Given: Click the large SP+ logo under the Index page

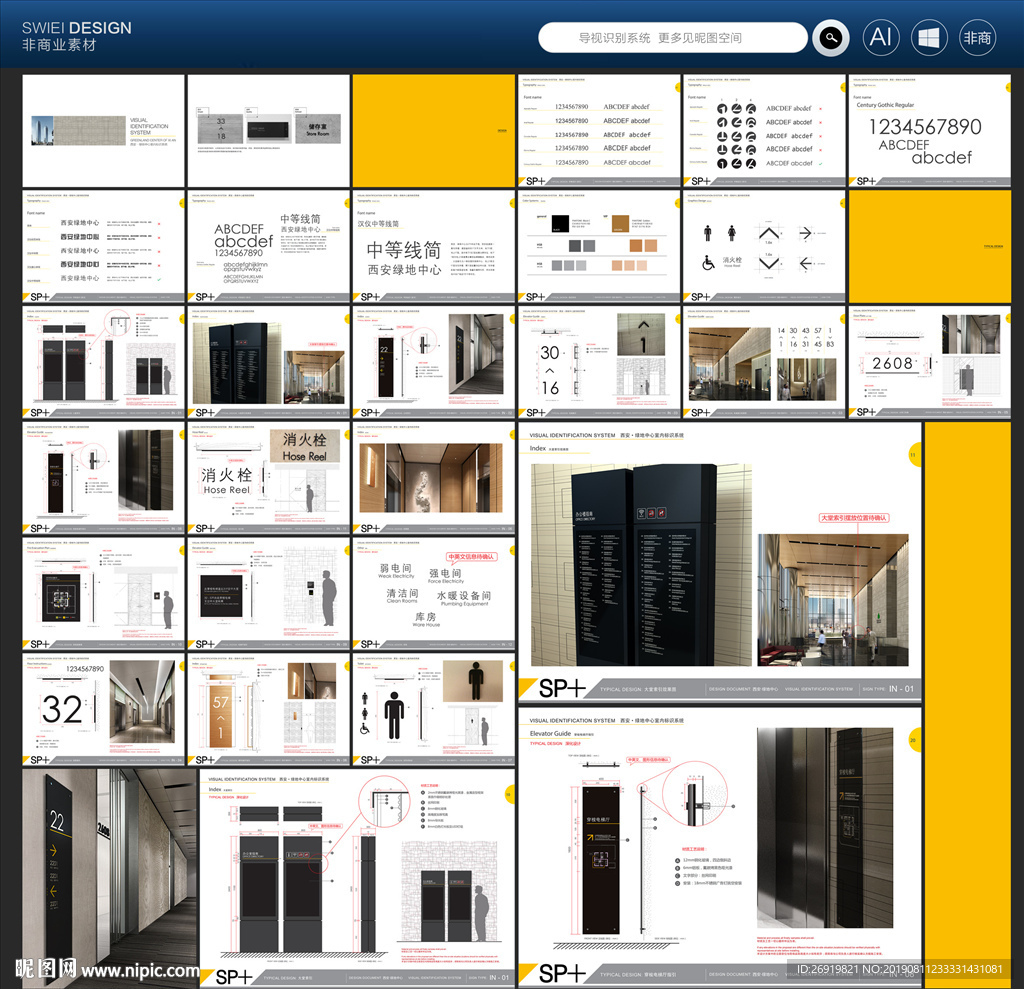Looking at the screenshot, I should [x=561, y=689].
